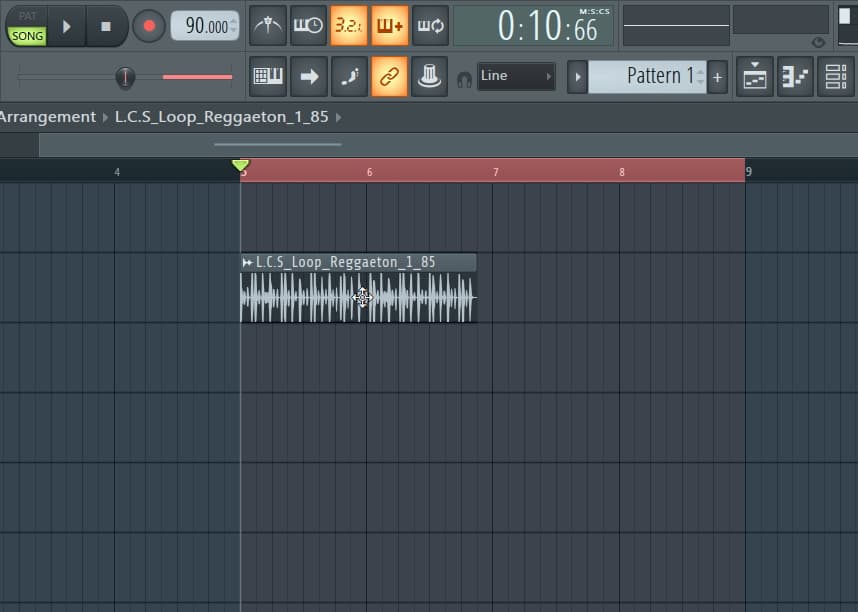
Task: Enable the 3-2-1 countdown before recording
Action: [x=349, y=26]
